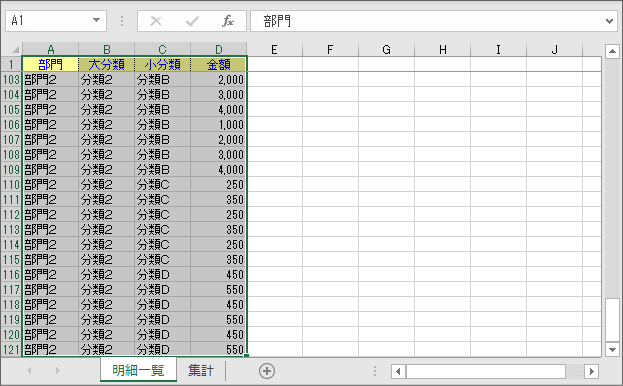Open the Name Box dropdown arrow

pos(96,20)
